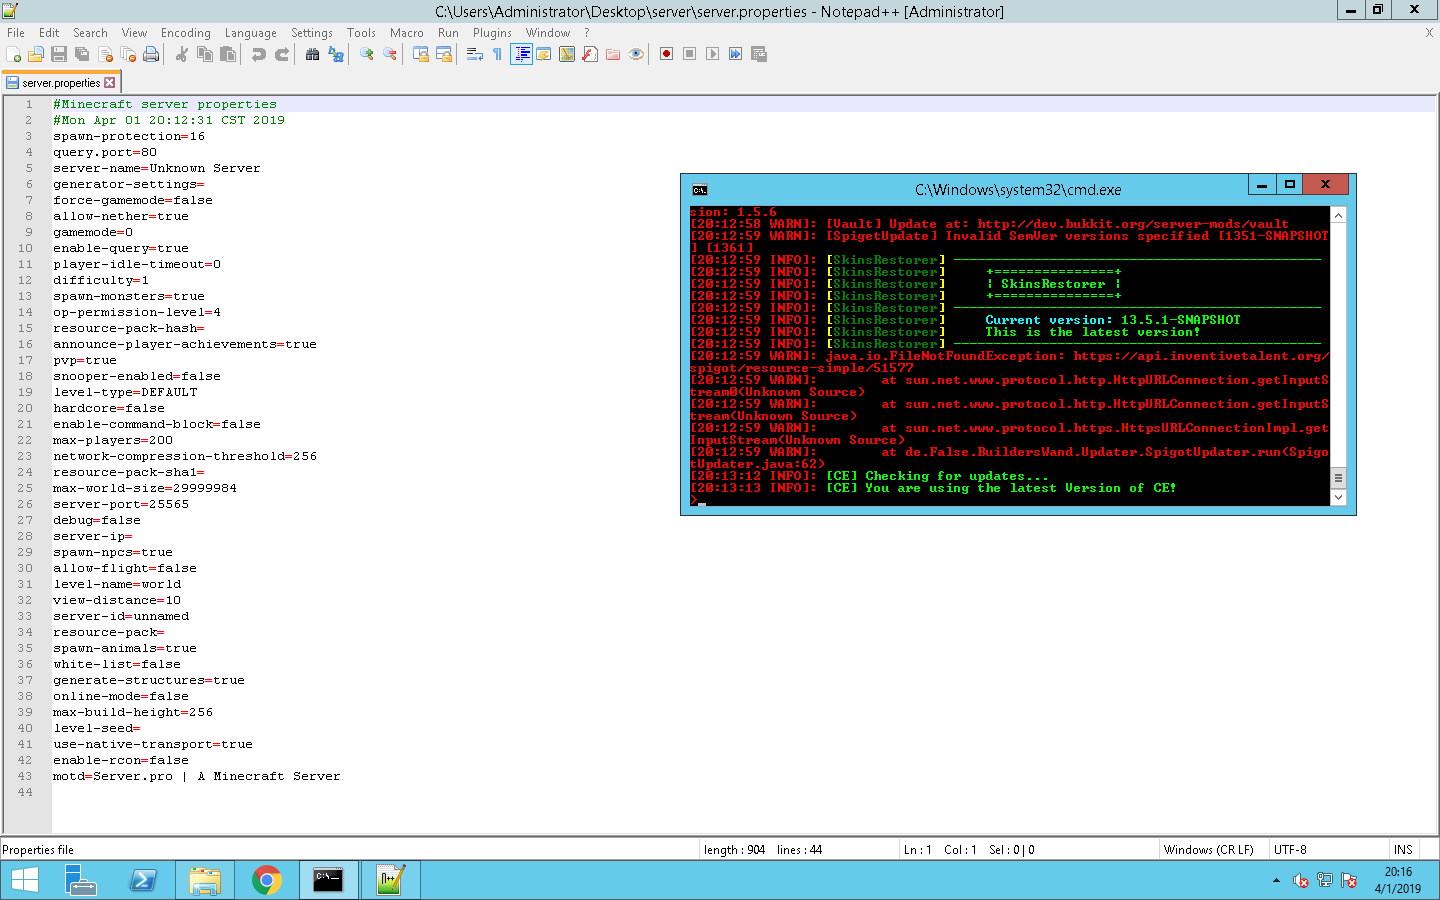Click the Print toolbar icon
Image resolution: width=1440 pixels, height=900 pixels.
[151, 54]
